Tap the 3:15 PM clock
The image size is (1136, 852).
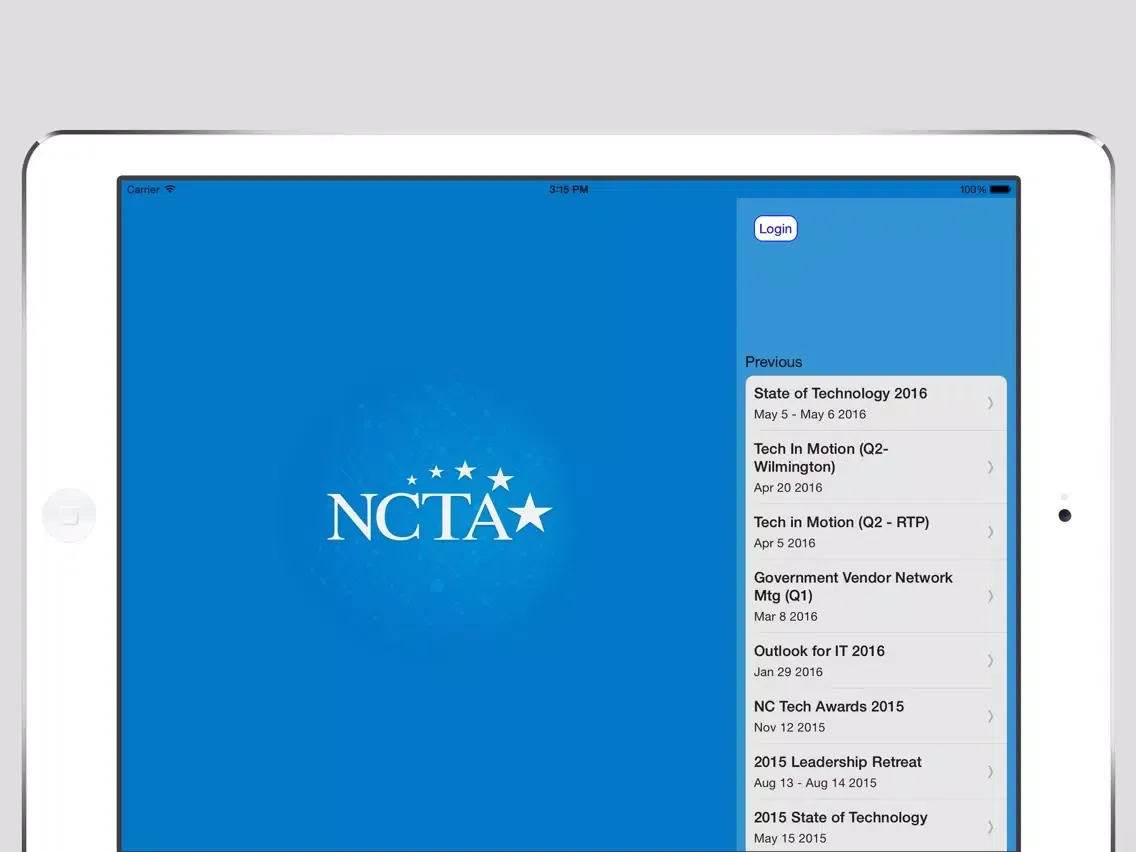(569, 189)
